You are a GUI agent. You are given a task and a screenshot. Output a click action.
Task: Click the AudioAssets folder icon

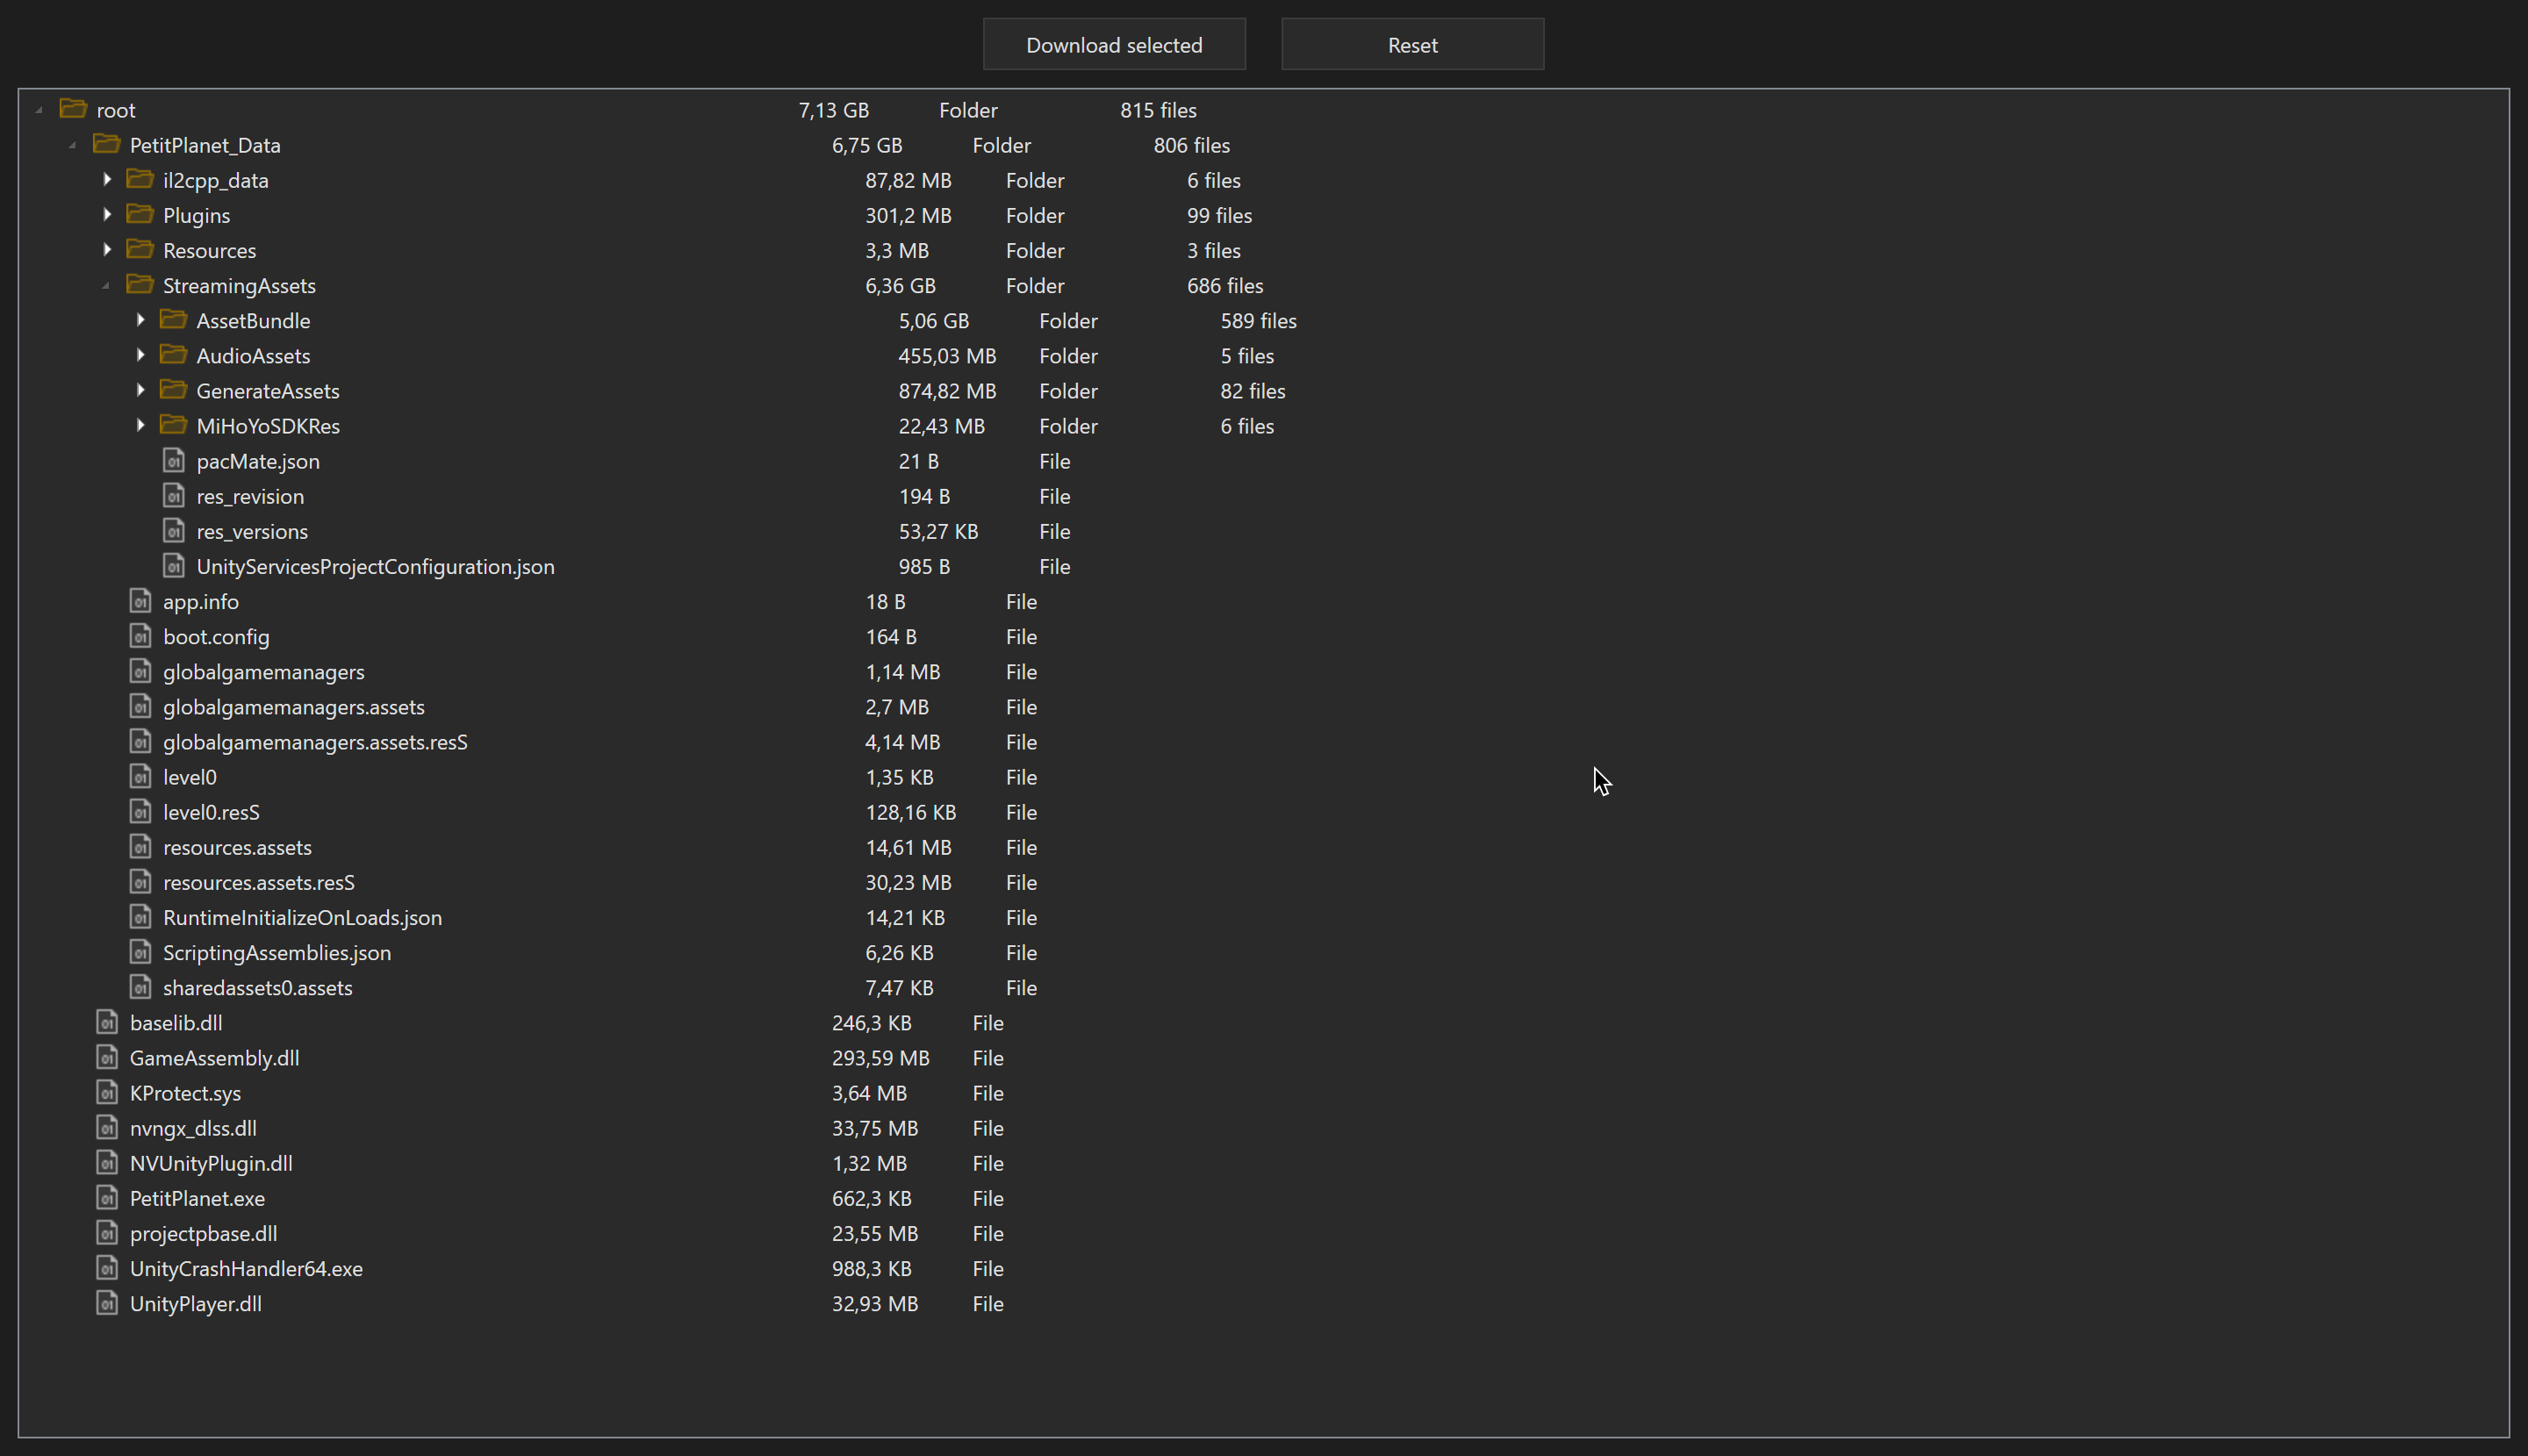[173, 355]
